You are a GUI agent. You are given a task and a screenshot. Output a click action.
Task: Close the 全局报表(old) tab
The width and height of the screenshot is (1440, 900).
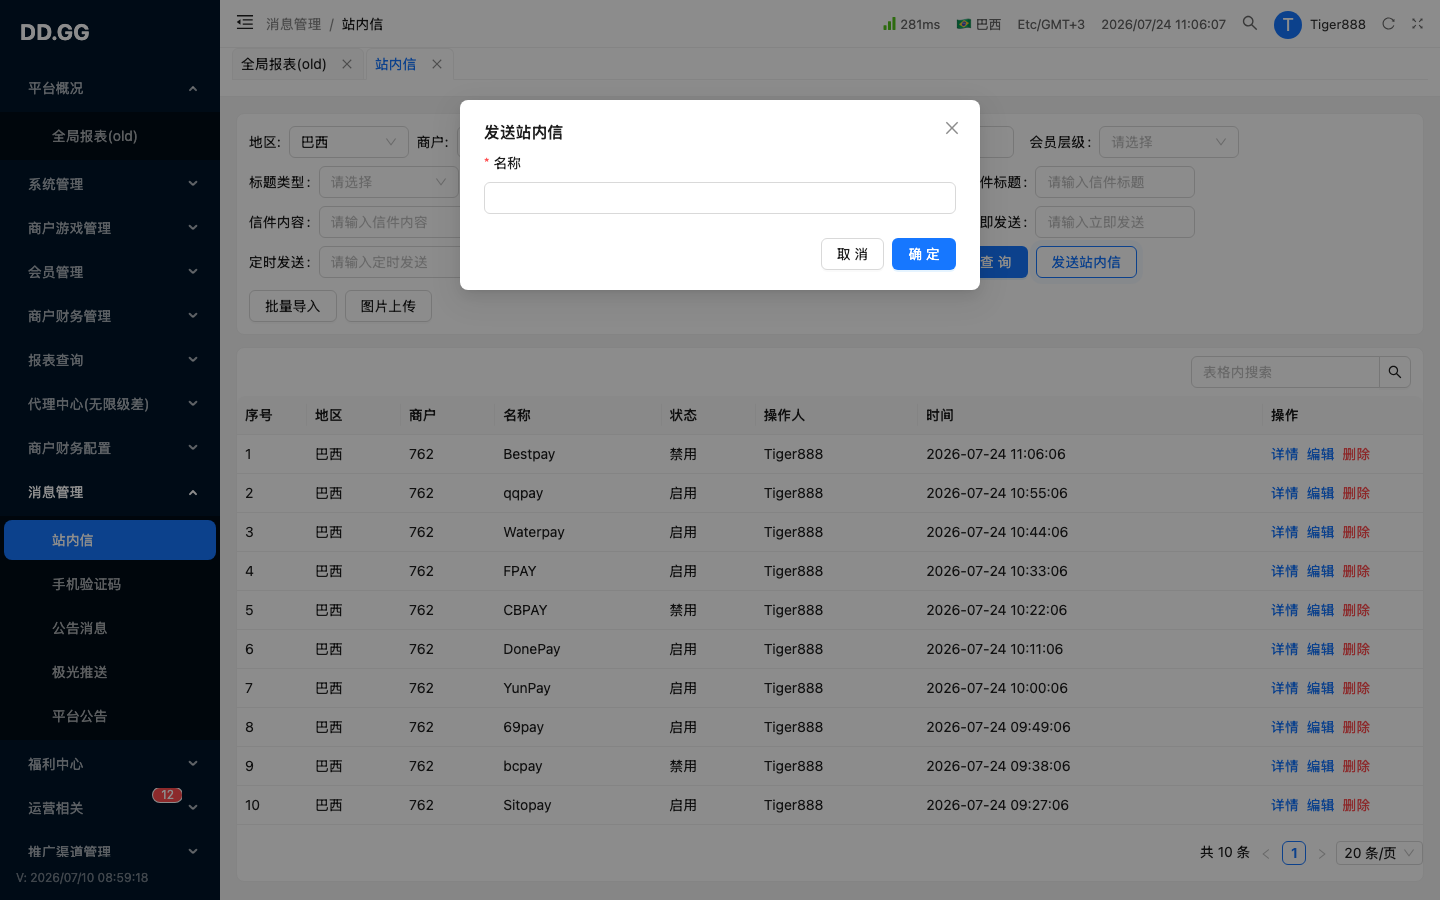[347, 64]
